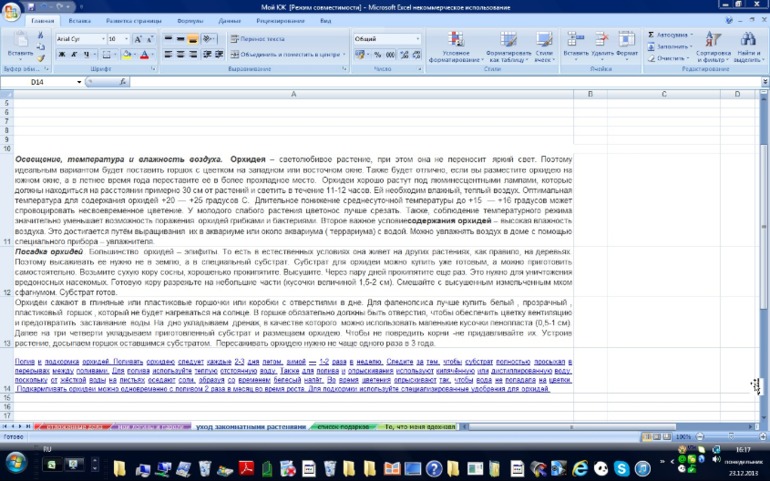Switch to the 'Вставка' ribbon tab
This screenshot has height=481, width=770.
pyautogui.click(x=80, y=20)
